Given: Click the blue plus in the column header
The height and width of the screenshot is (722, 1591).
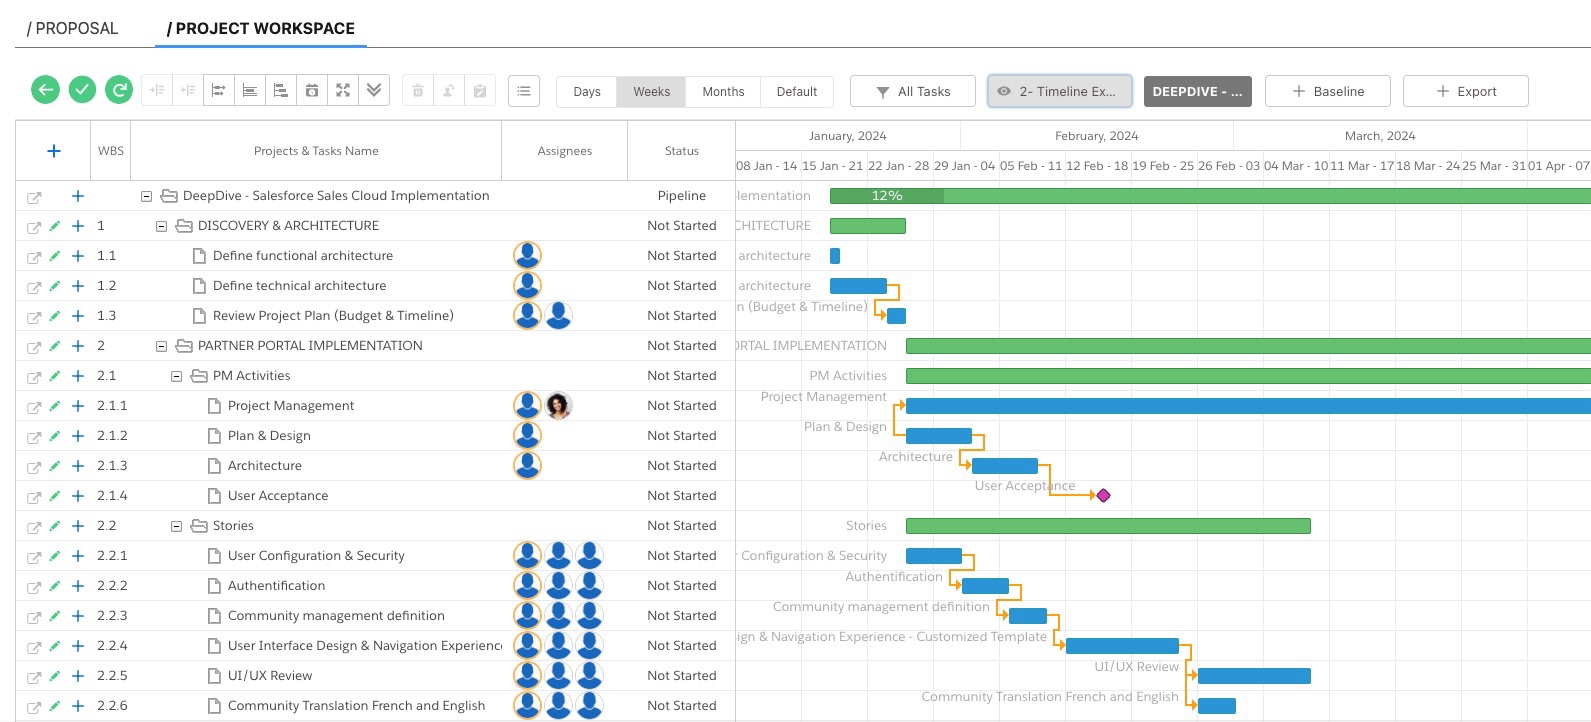Looking at the screenshot, I should click(54, 151).
